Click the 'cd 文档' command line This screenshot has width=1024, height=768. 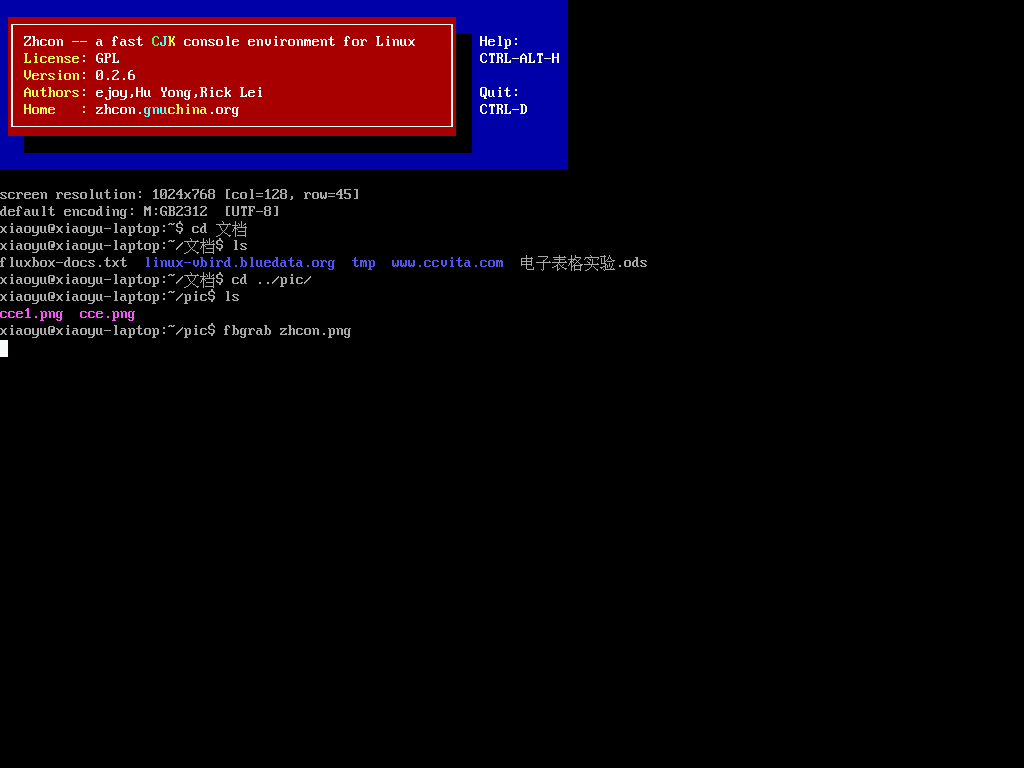[x=123, y=229]
